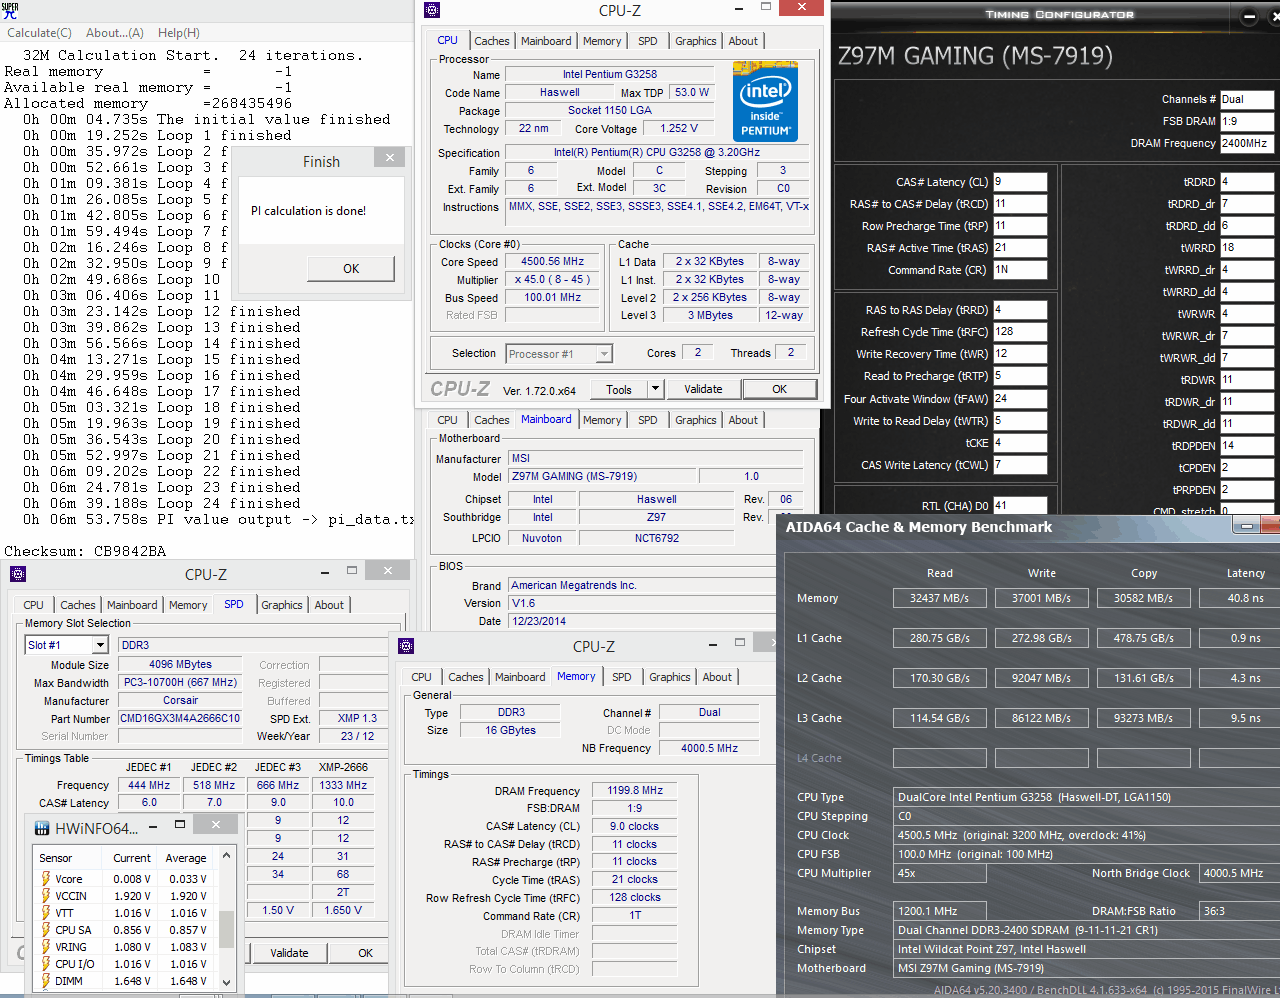Screen dimensions: 1280x998
Task: Click the DRAM Frequency field showing 2400MHz
Action: (x=1247, y=143)
